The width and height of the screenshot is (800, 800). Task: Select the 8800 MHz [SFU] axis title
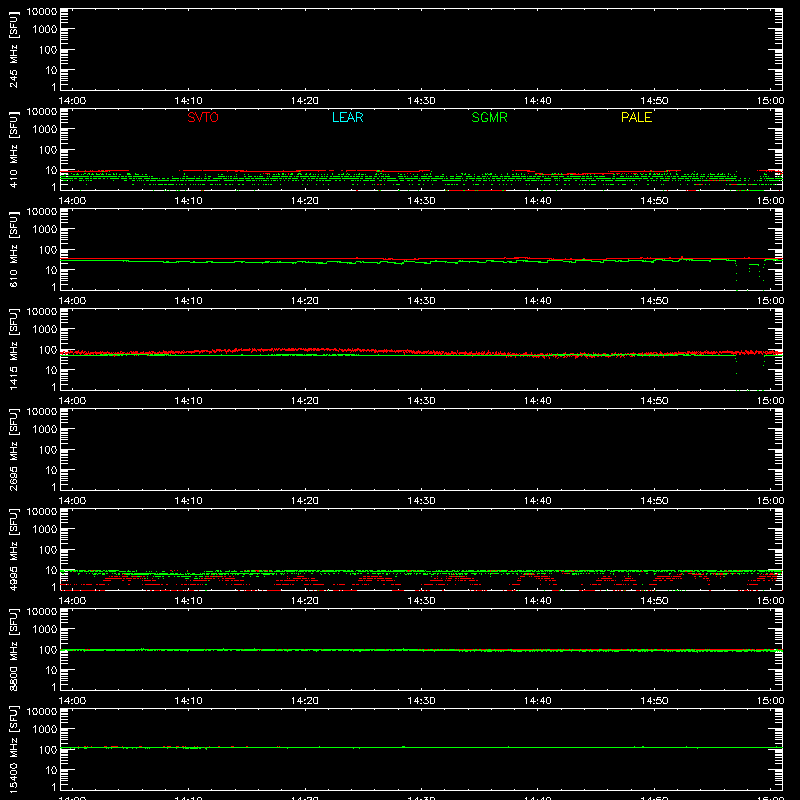click(x=13, y=649)
